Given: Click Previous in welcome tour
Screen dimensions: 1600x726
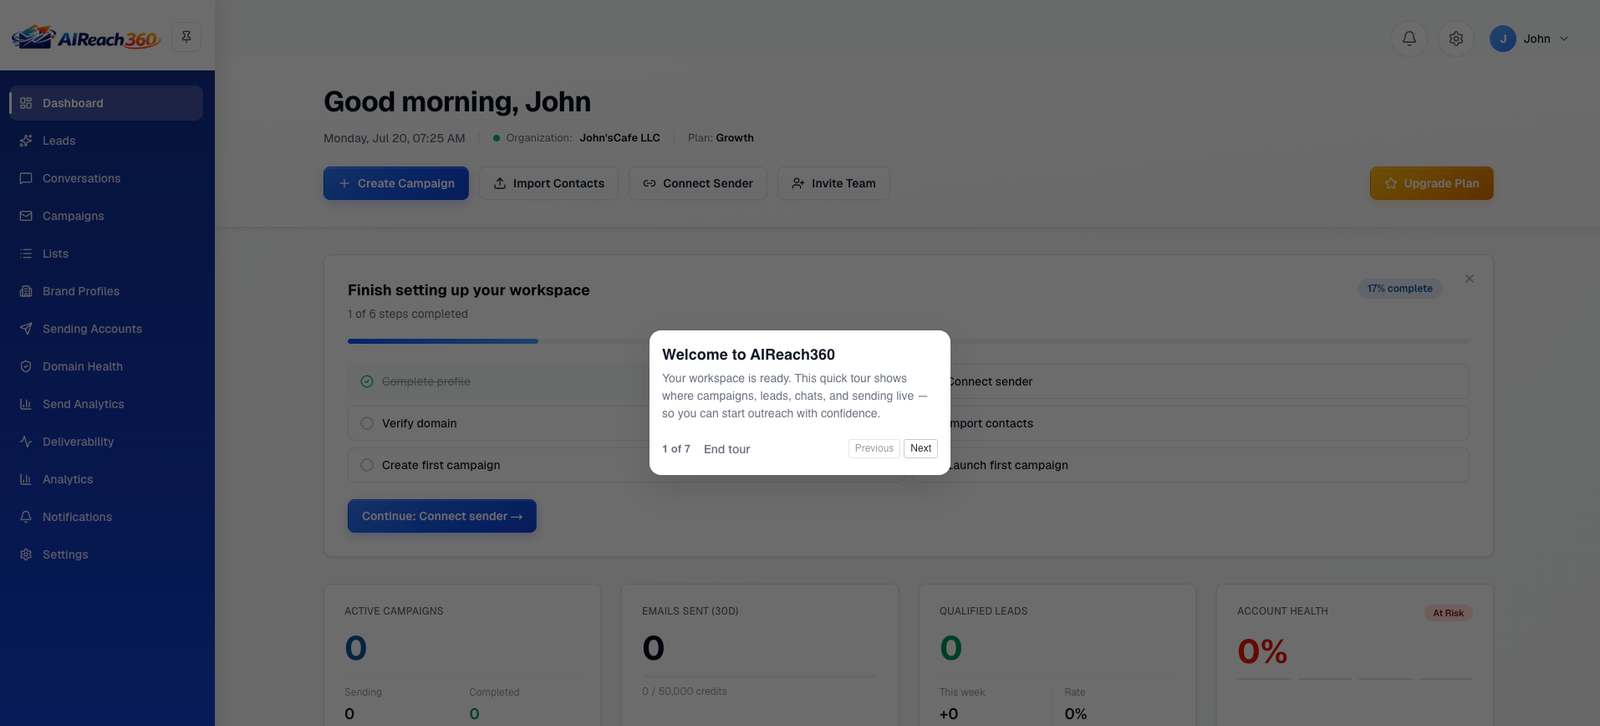Looking at the screenshot, I should 874,448.
